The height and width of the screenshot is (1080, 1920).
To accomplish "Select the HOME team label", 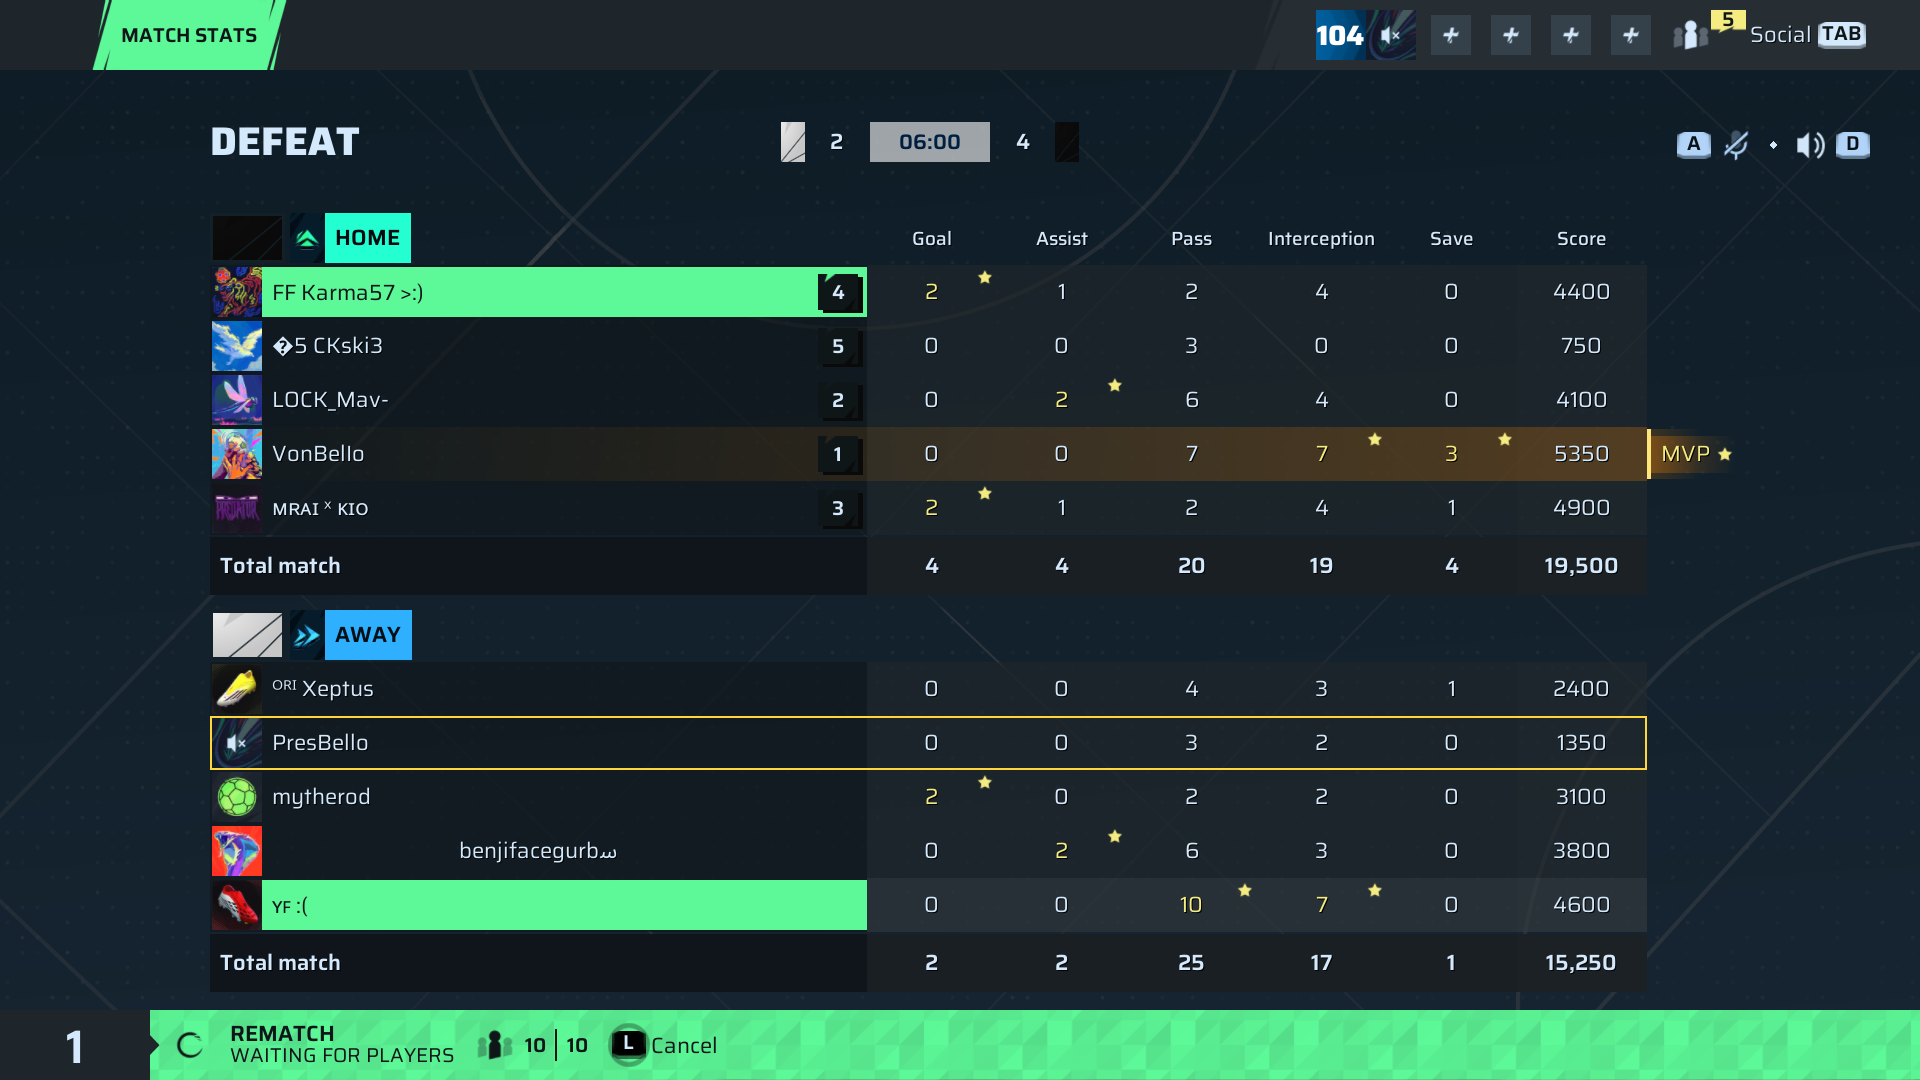I will coord(368,238).
